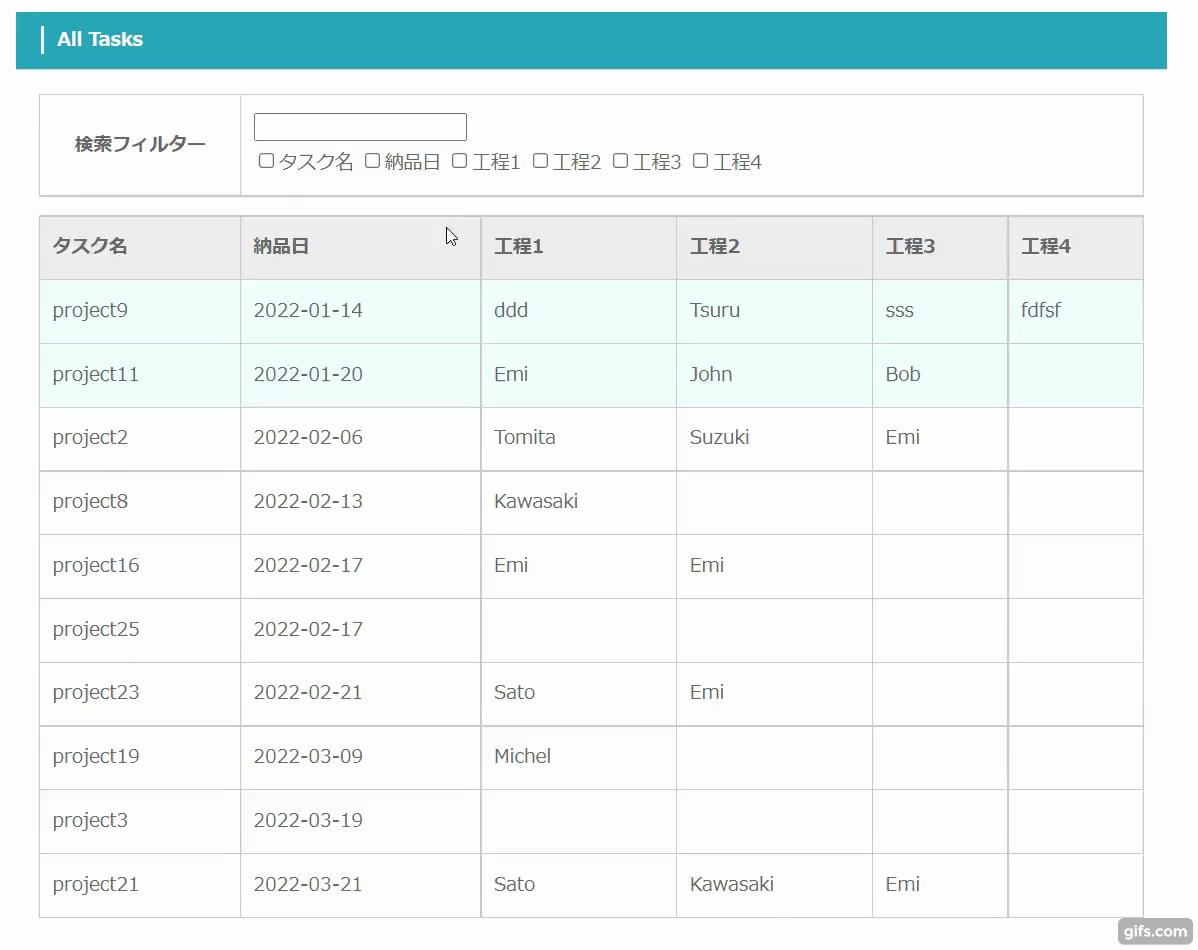The height and width of the screenshot is (950, 1198).
Task: Click the All Tasks heading
Action: point(100,40)
